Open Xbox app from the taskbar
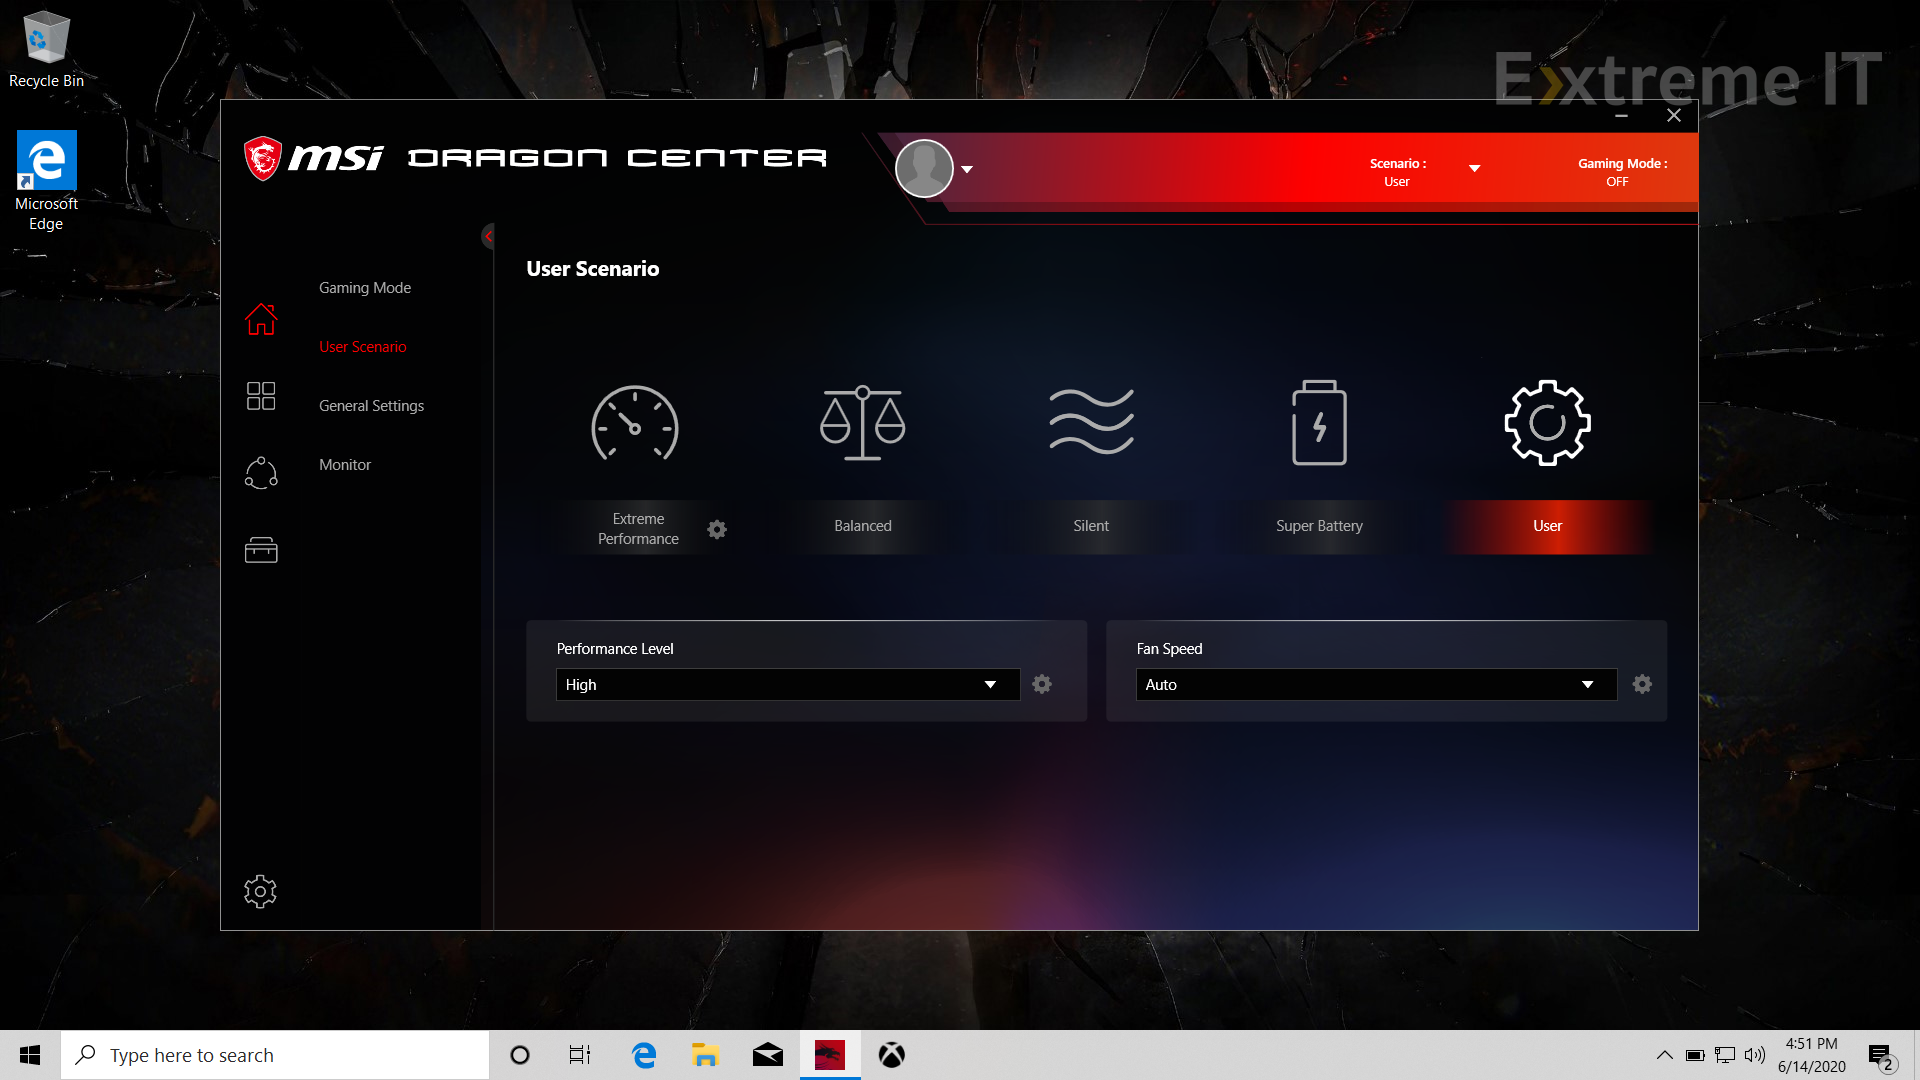 (892, 1055)
